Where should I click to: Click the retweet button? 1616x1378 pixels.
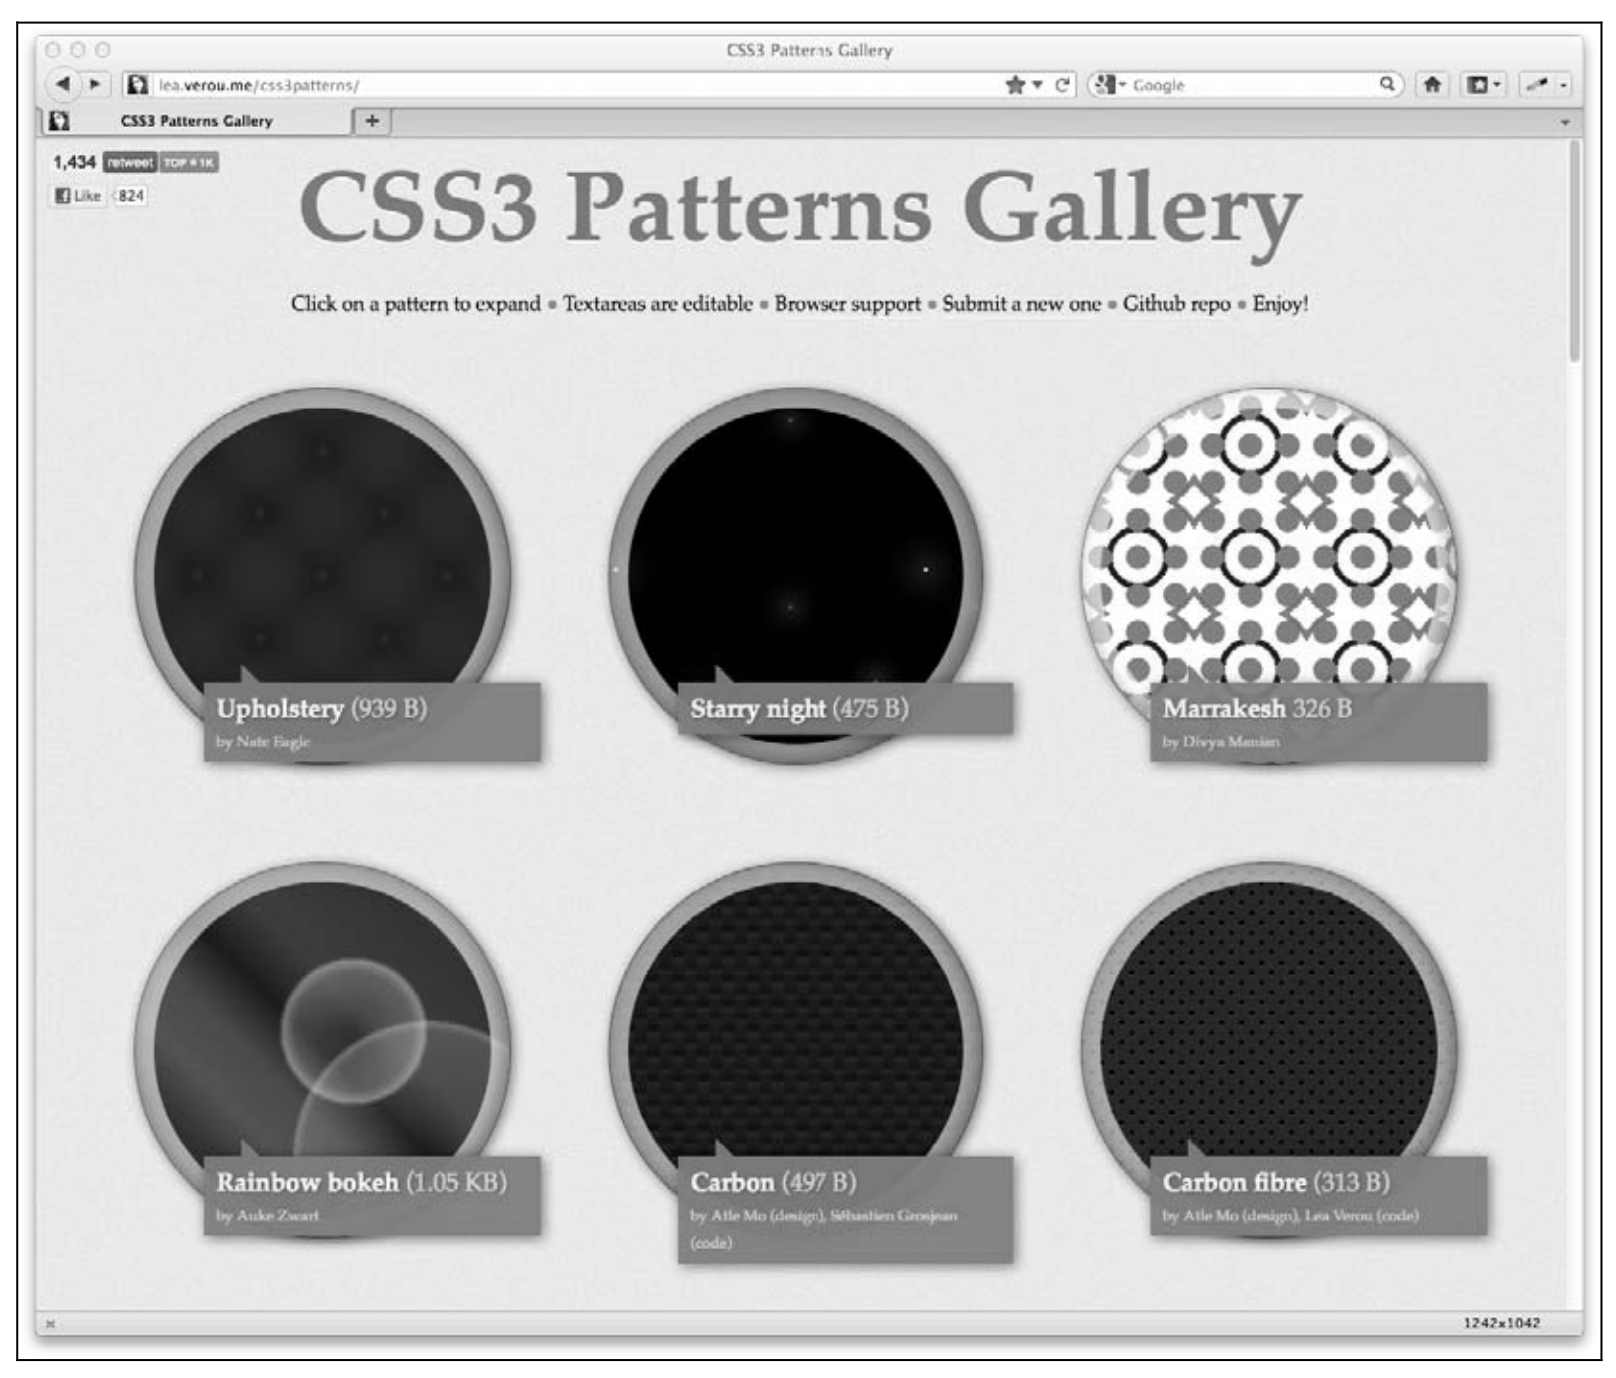[x=129, y=162]
